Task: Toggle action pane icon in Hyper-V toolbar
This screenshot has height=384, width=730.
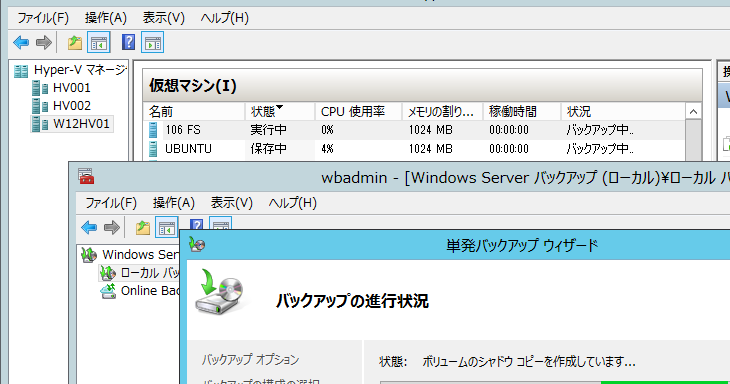Action: click(x=153, y=43)
